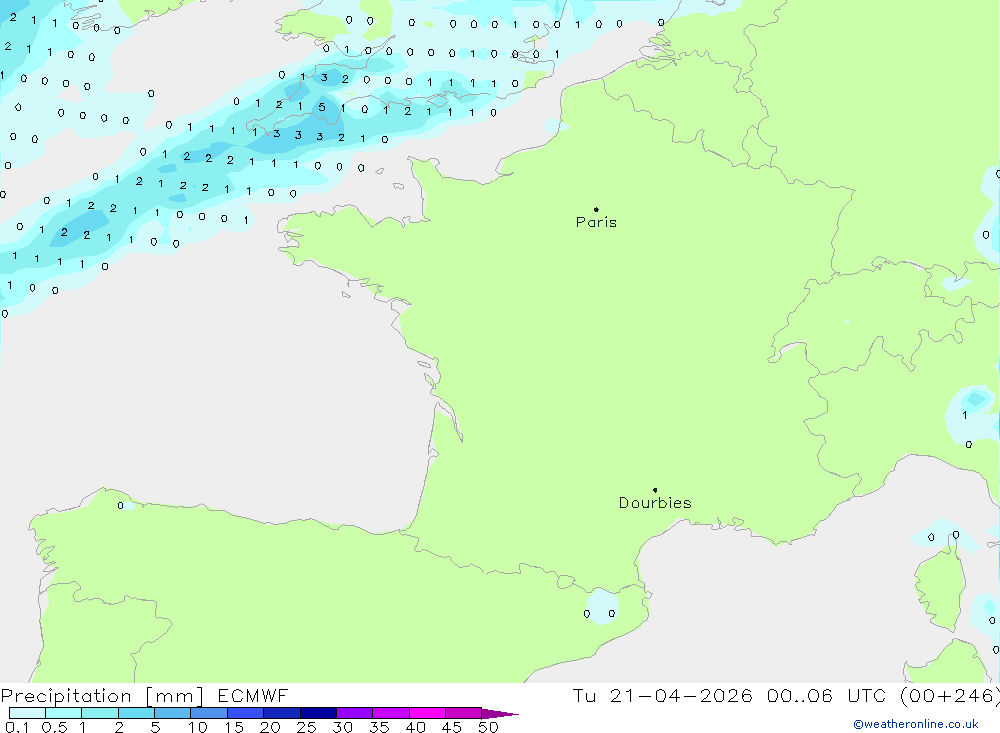Click the precipitation value 5 over England
1000x733 pixels.
click(322, 107)
